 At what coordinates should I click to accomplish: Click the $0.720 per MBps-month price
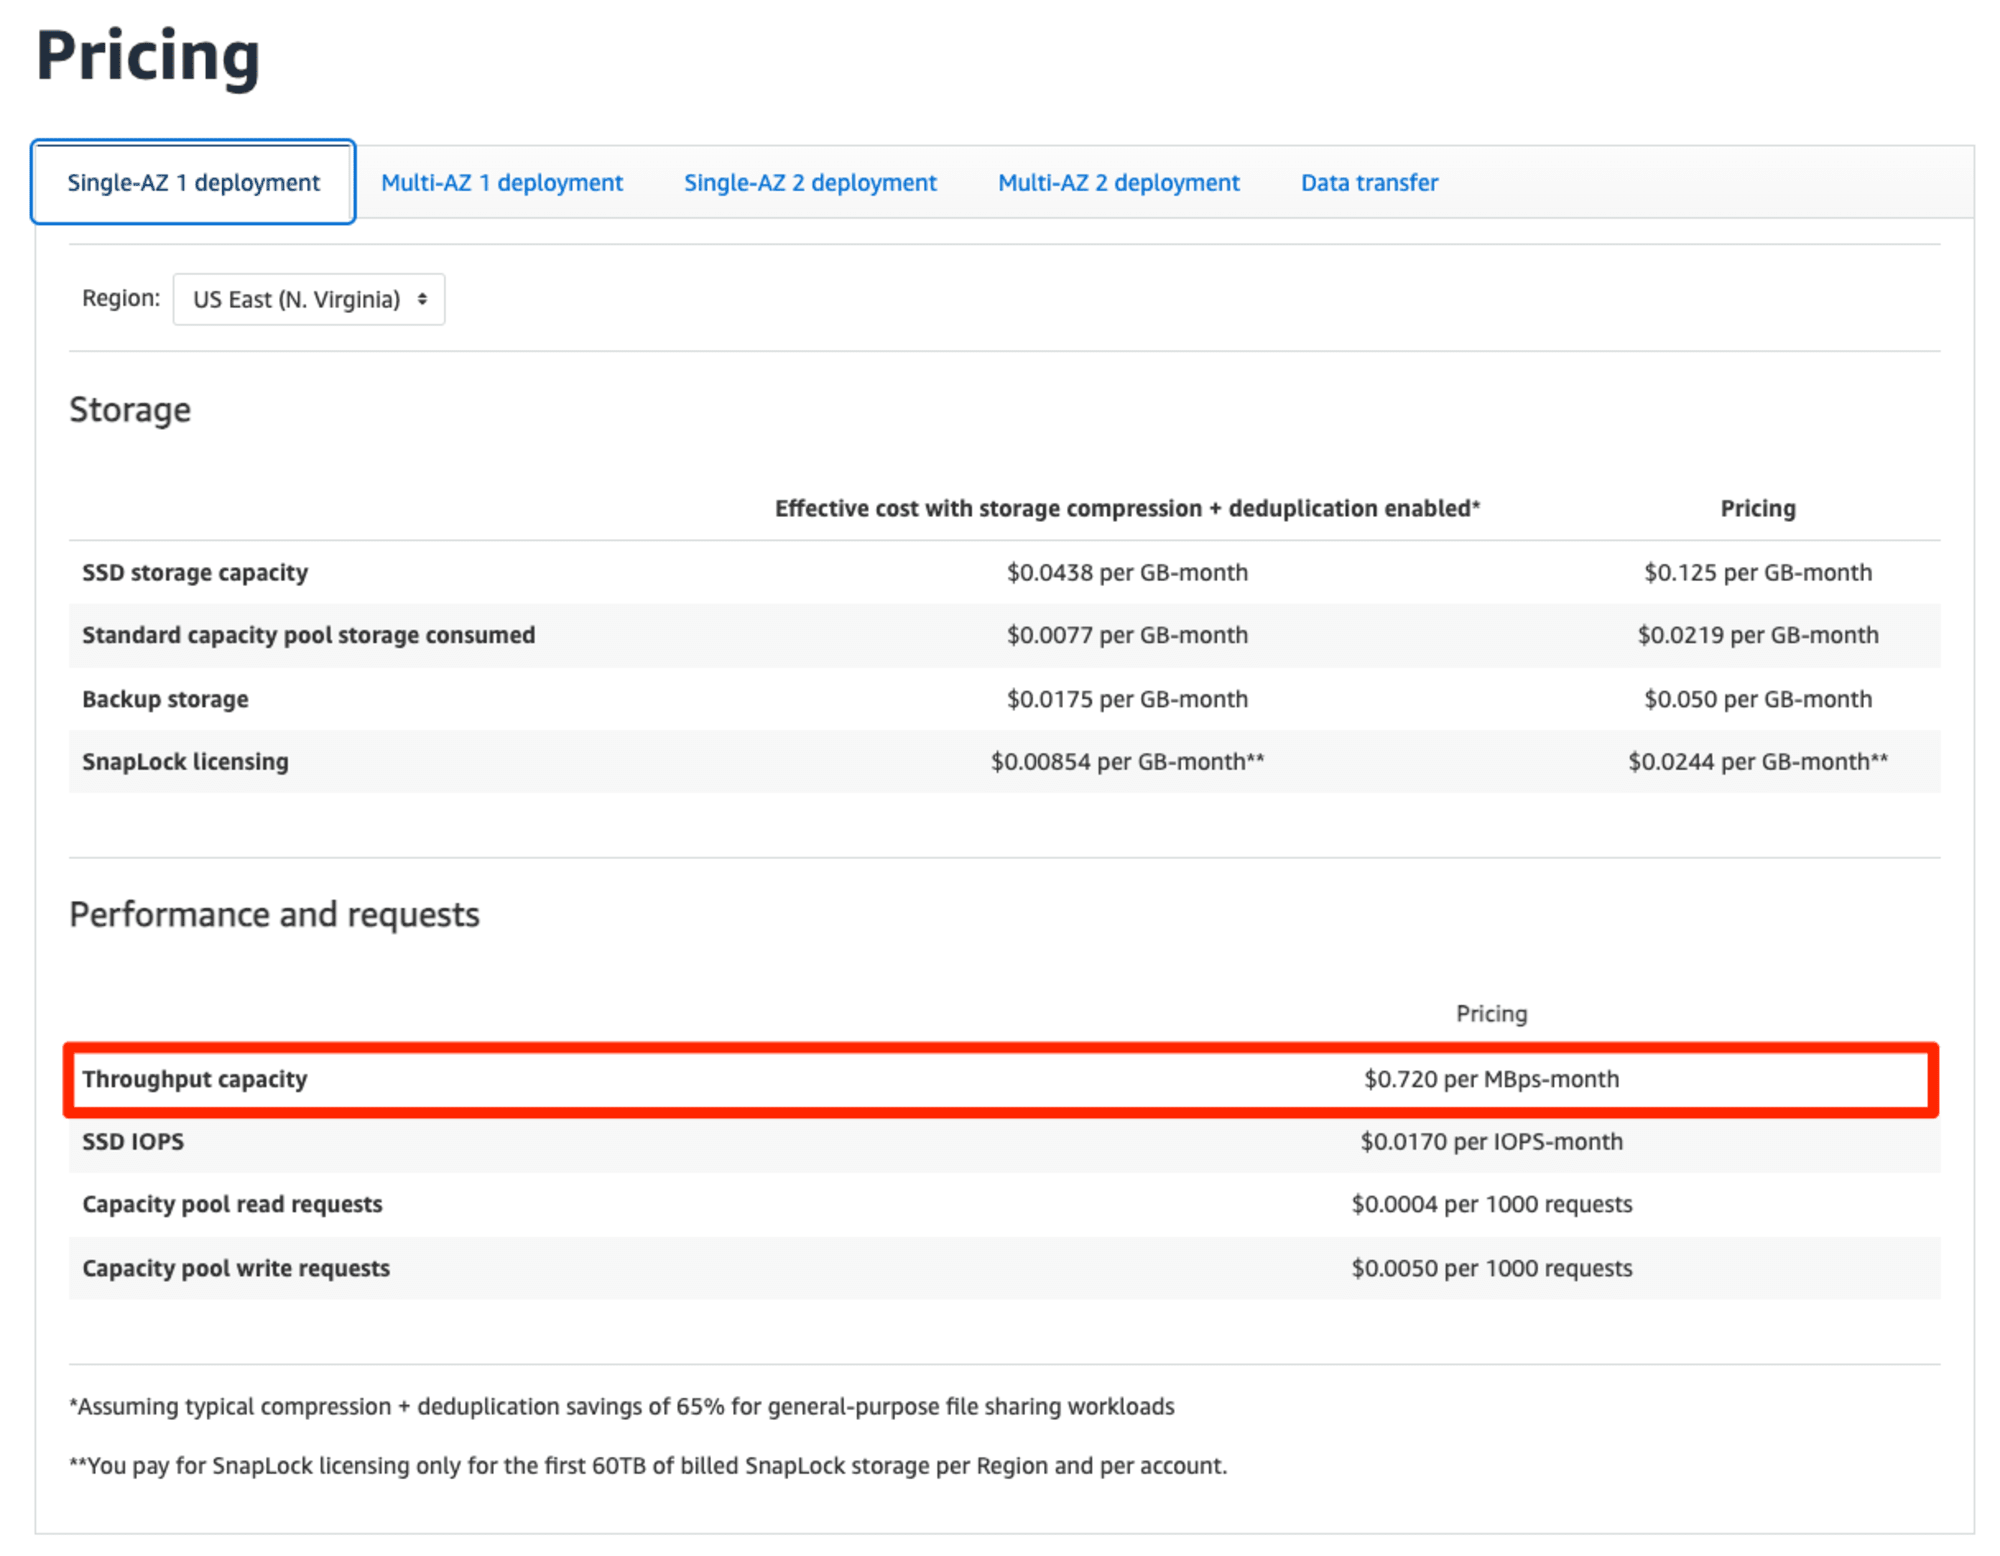click(1491, 1080)
